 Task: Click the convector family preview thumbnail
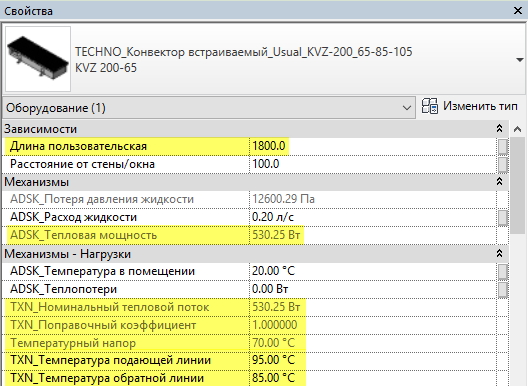(38, 59)
